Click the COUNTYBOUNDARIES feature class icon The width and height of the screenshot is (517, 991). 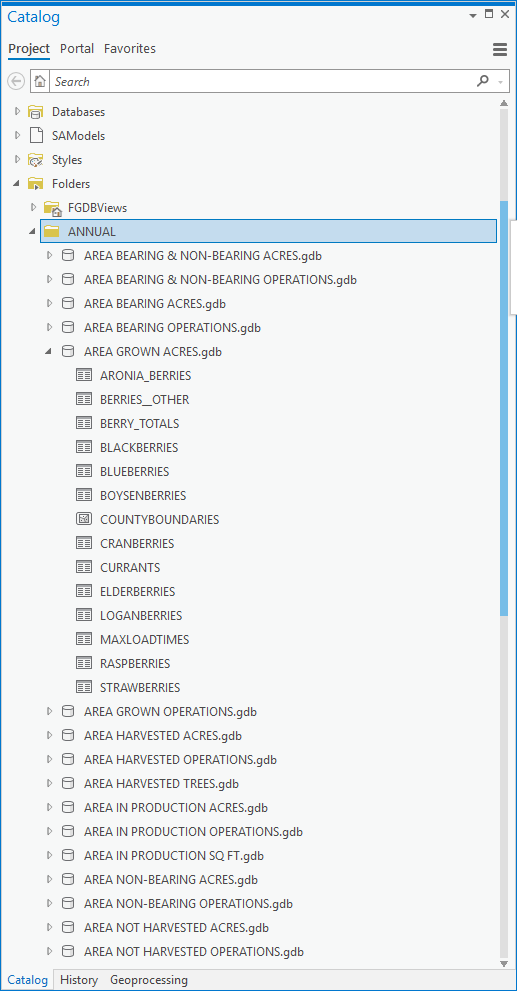pyautogui.click(x=83, y=520)
